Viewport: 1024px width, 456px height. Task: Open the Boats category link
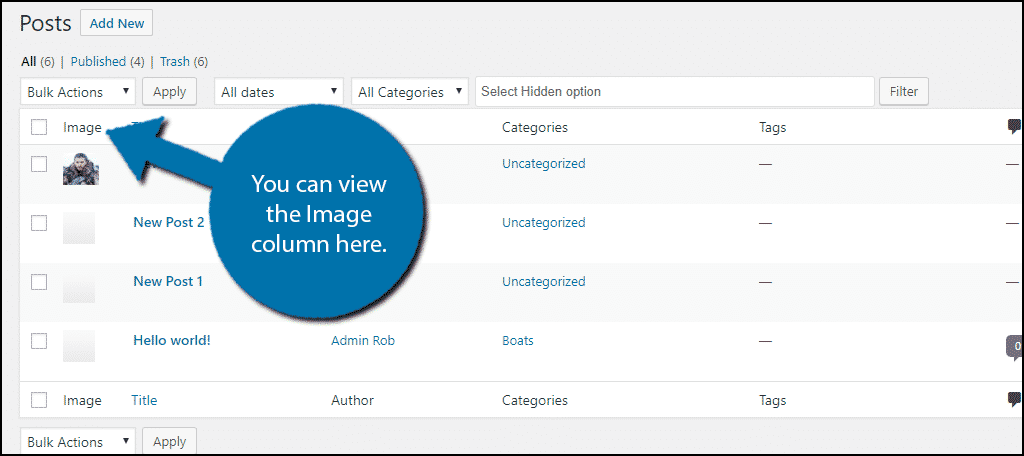[x=517, y=341]
